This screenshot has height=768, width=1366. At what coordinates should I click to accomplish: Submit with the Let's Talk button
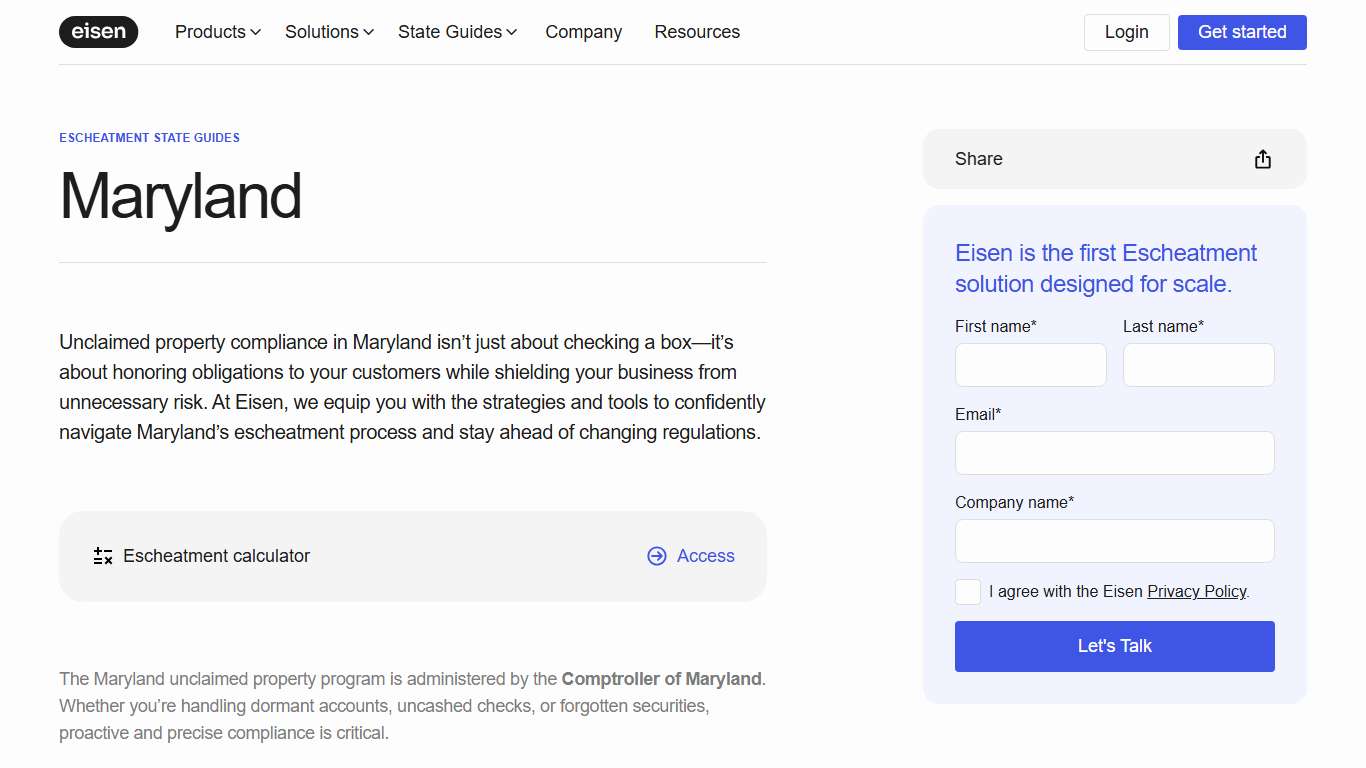tap(1114, 646)
